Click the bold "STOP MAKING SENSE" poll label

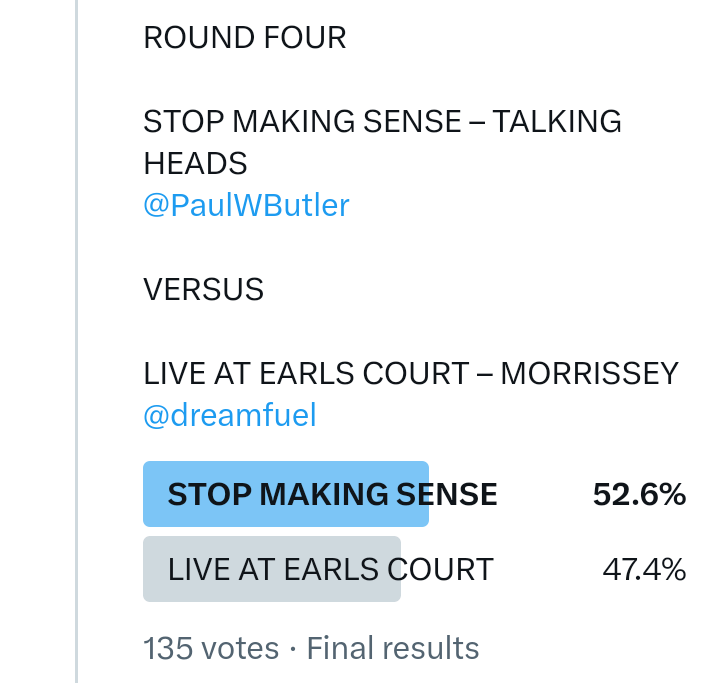(332, 494)
